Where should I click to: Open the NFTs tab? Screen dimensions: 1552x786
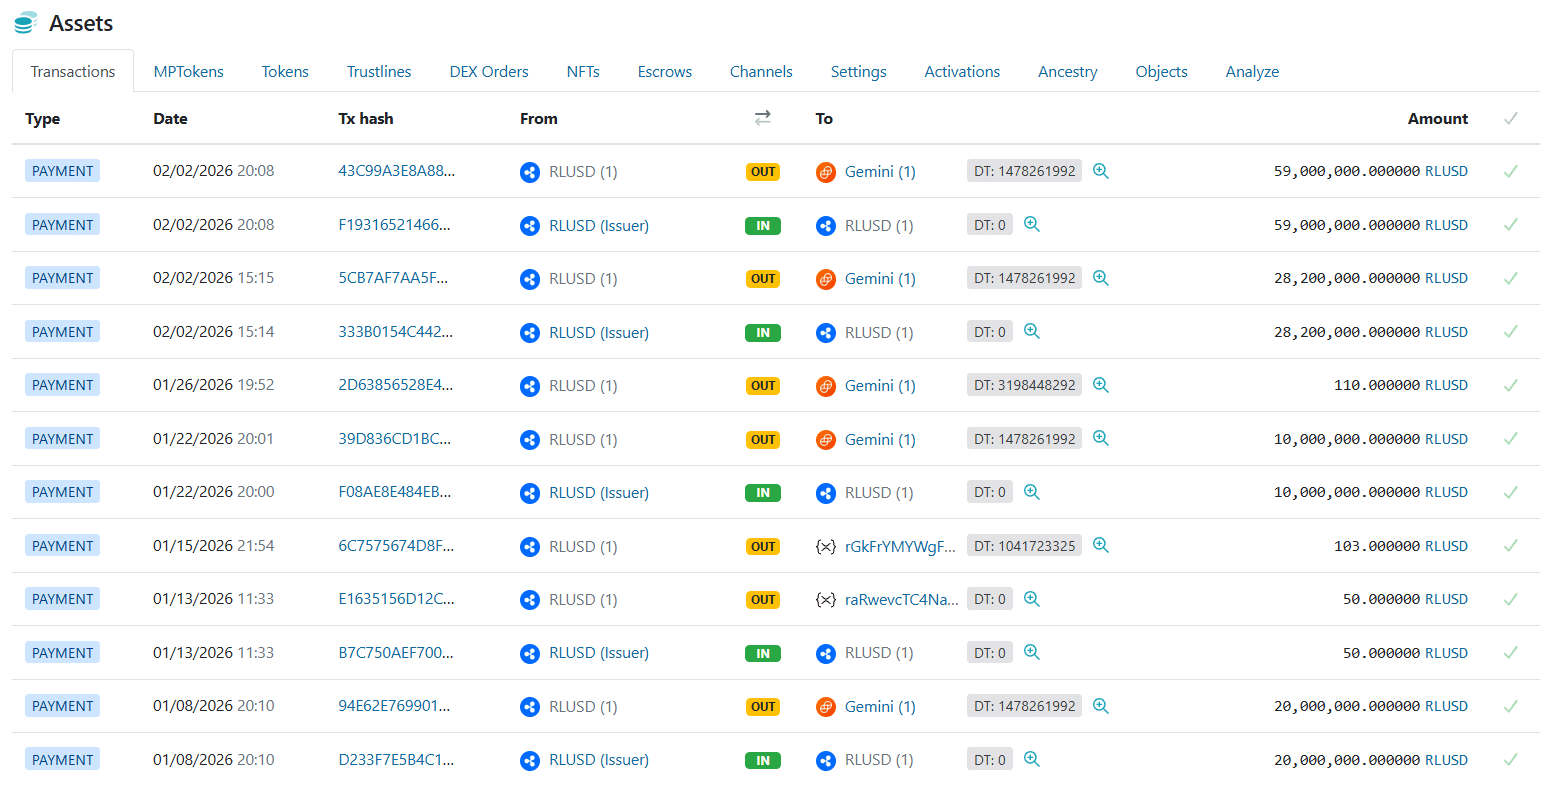(x=583, y=72)
